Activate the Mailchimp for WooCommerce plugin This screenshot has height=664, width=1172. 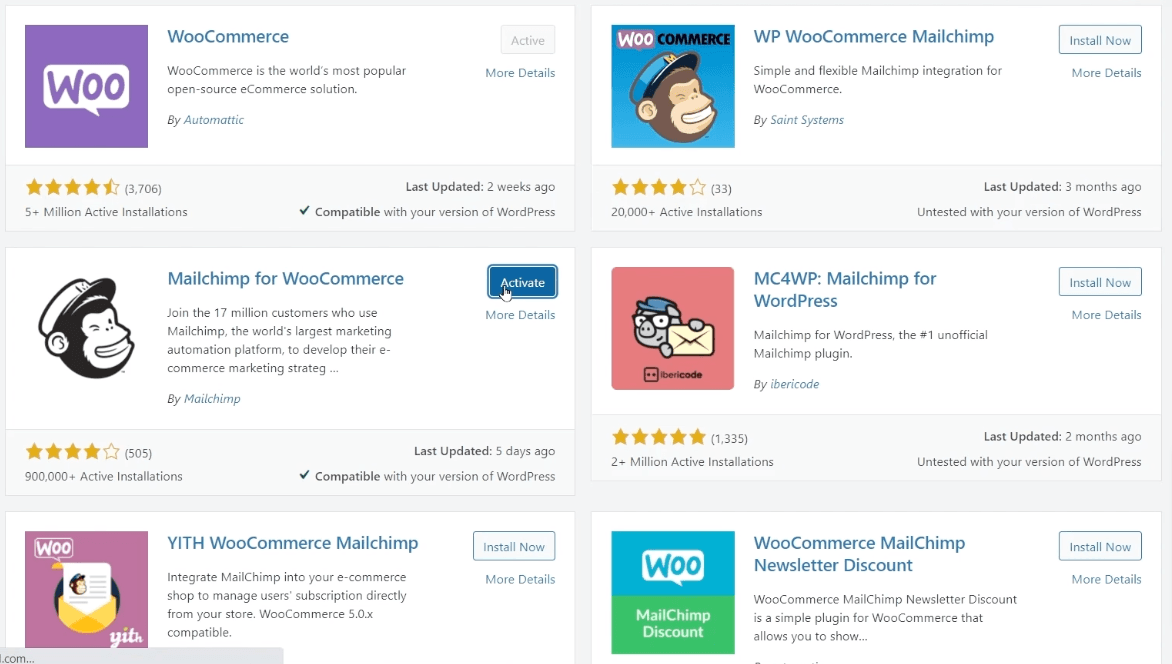point(522,281)
